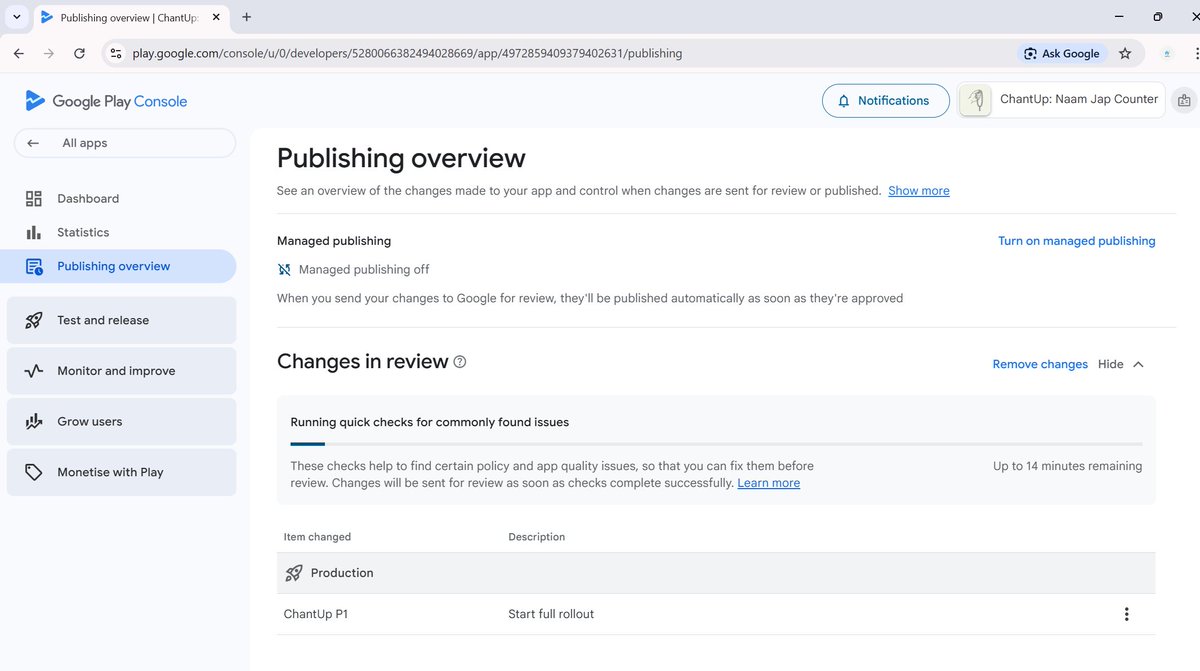Expand the Monetise with Play section
This screenshot has width=1200, height=671.
(x=122, y=472)
